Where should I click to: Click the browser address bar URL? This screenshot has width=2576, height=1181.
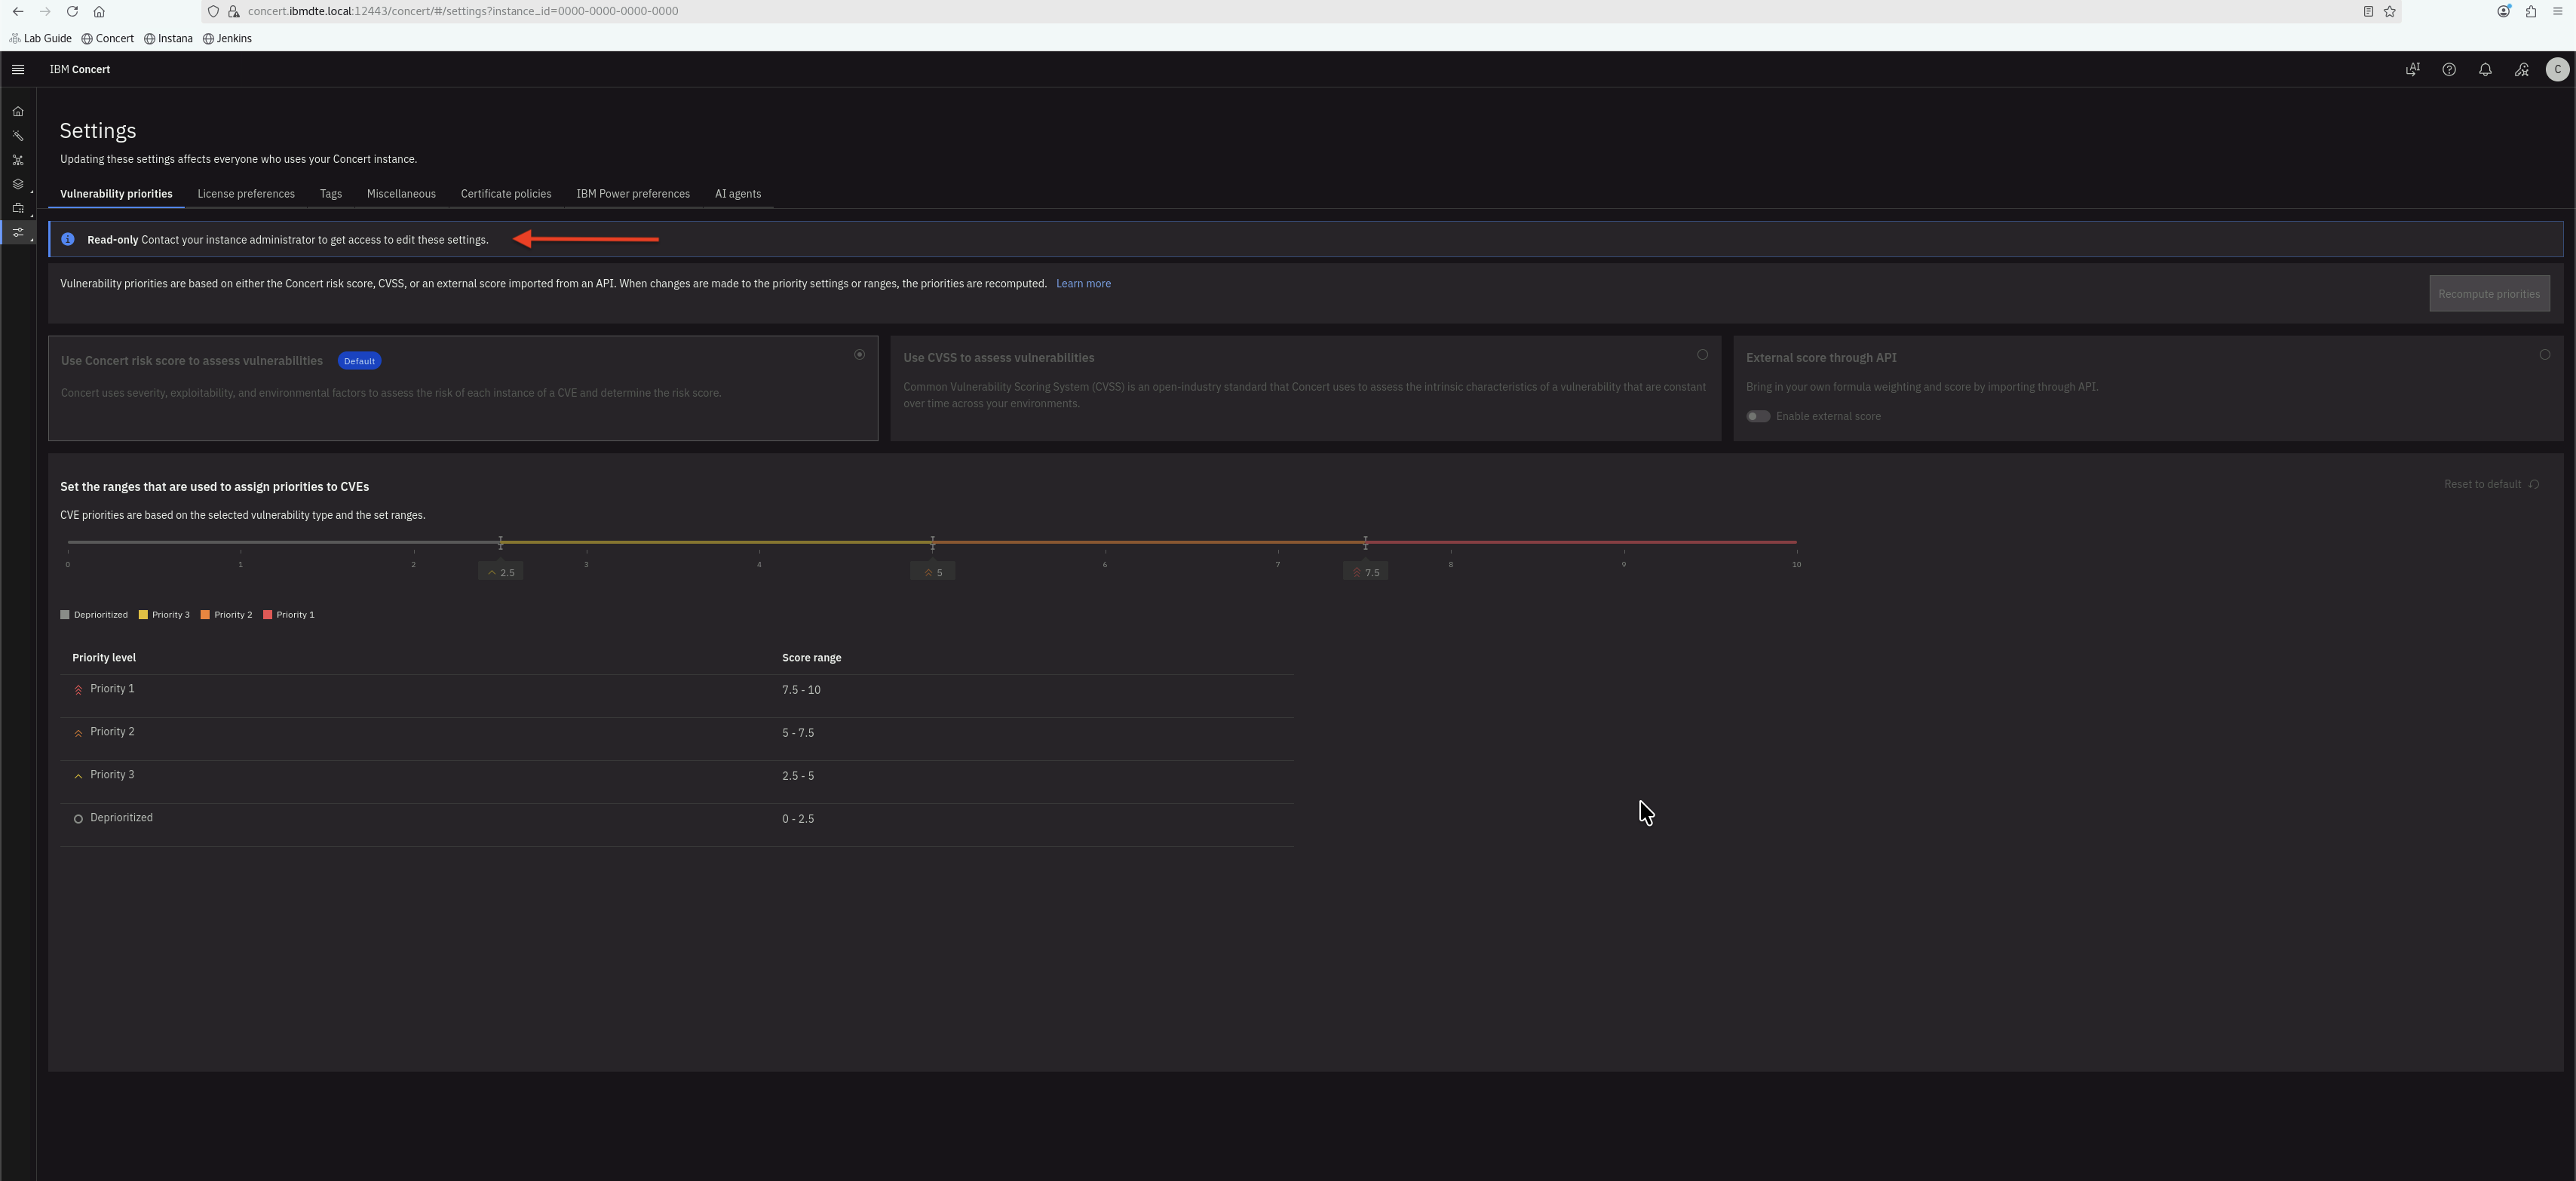point(463,11)
